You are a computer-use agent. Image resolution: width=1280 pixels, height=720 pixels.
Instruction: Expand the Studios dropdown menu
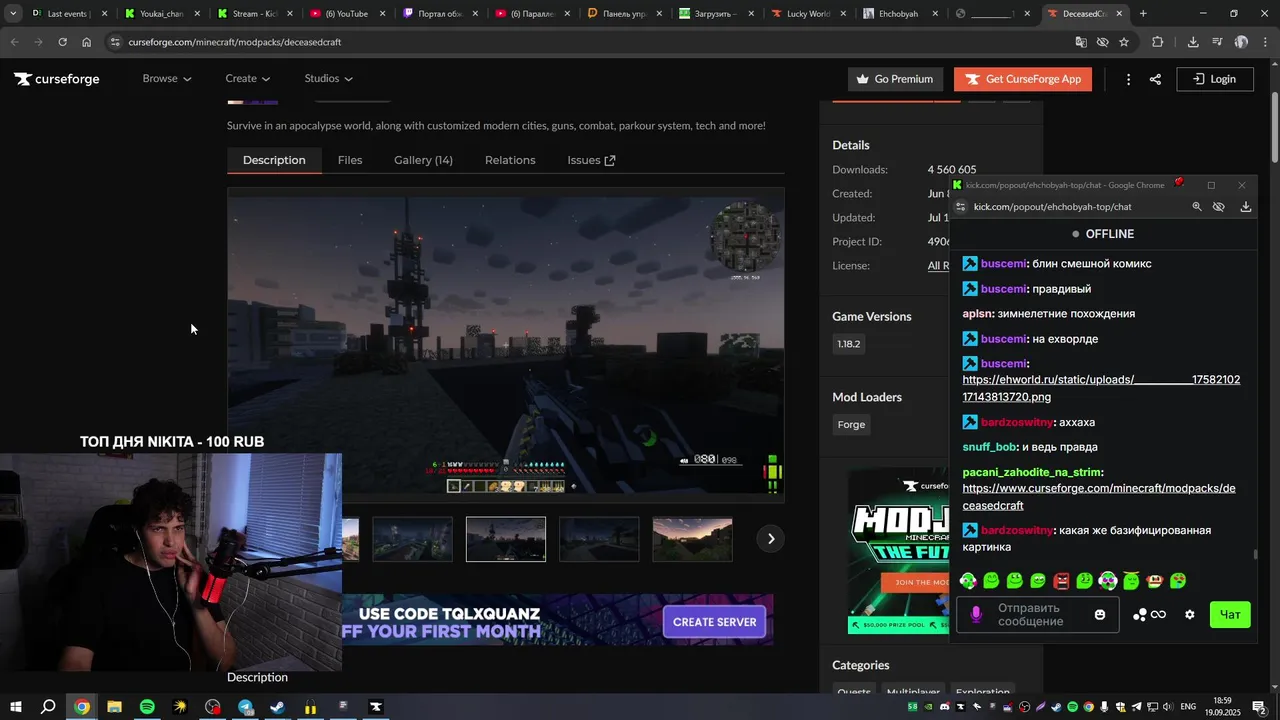tap(329, 79)
